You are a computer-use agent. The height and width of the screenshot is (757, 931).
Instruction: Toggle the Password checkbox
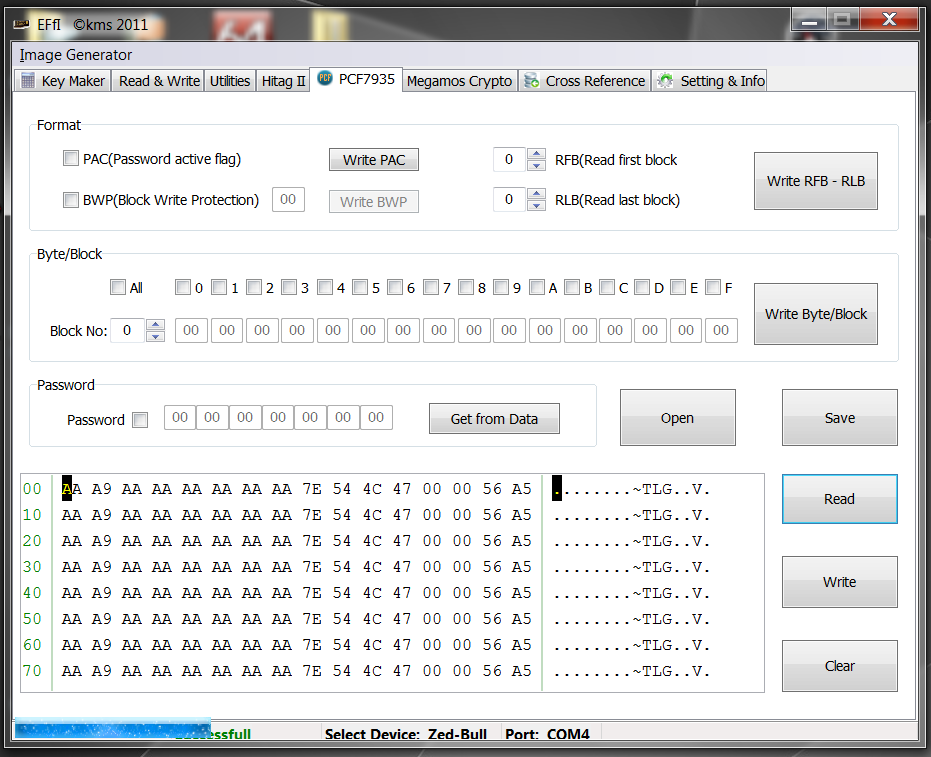(x=140, y=420)
